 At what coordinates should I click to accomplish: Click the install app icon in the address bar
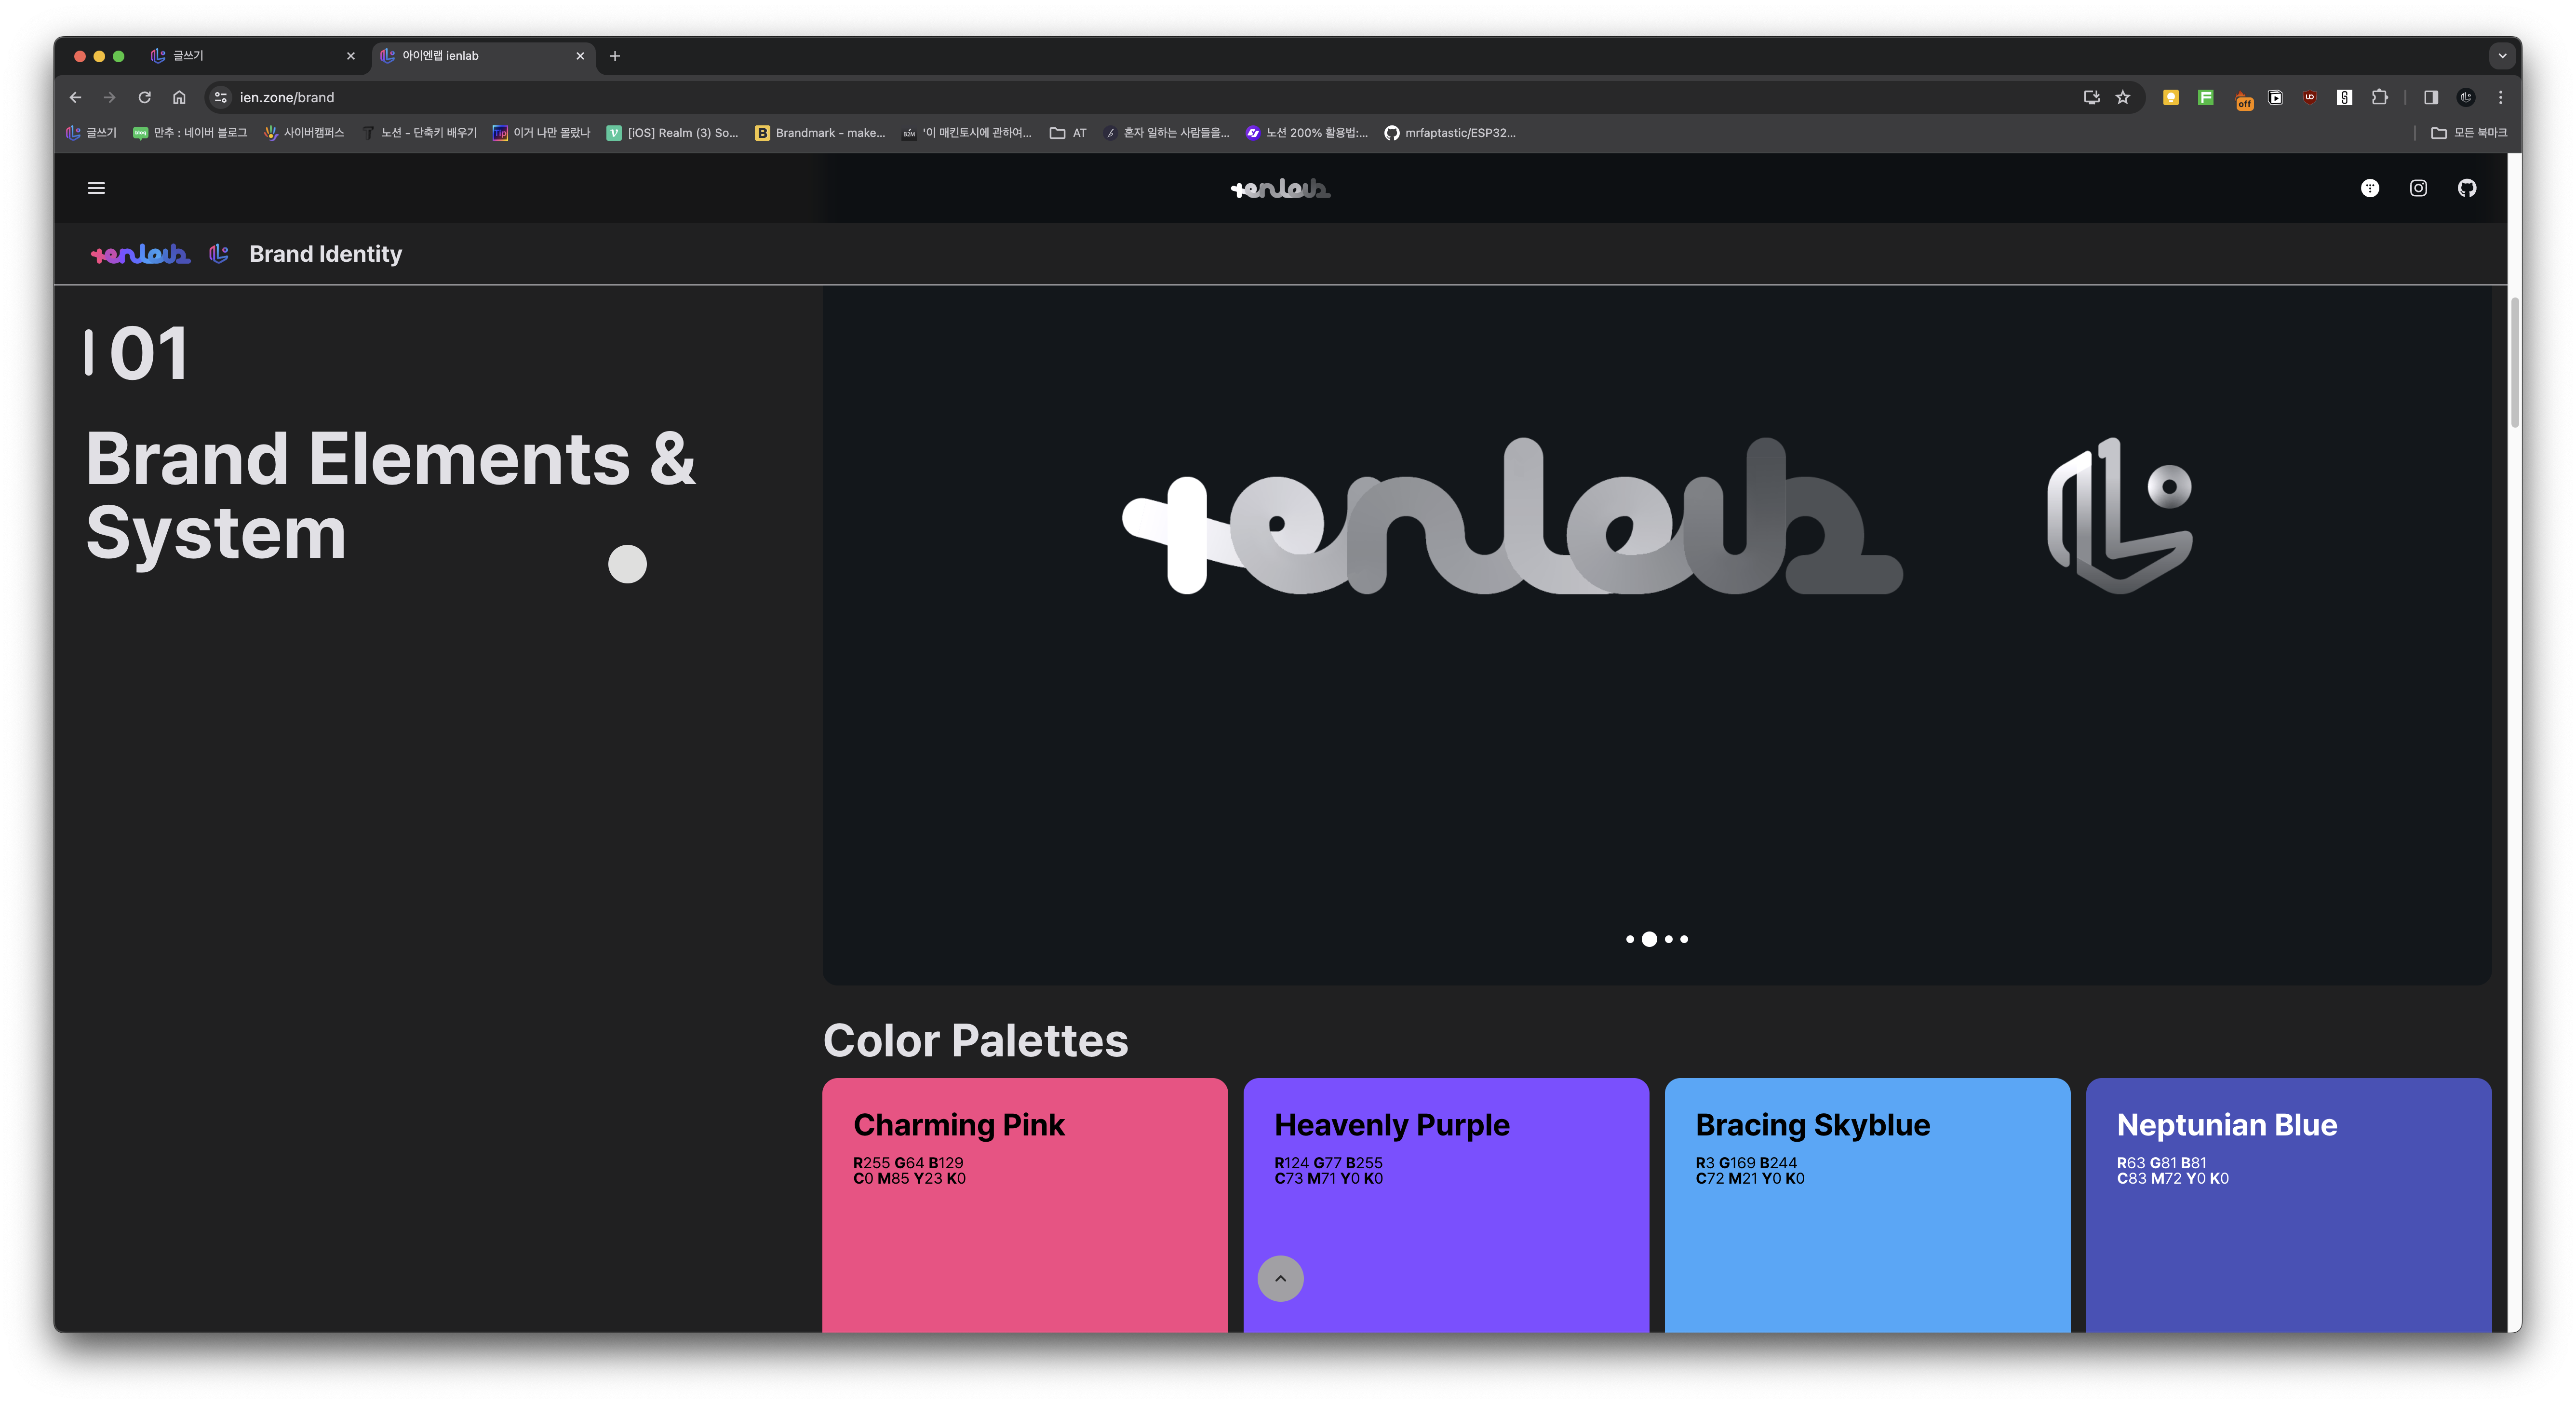(x=2091, y=97)
